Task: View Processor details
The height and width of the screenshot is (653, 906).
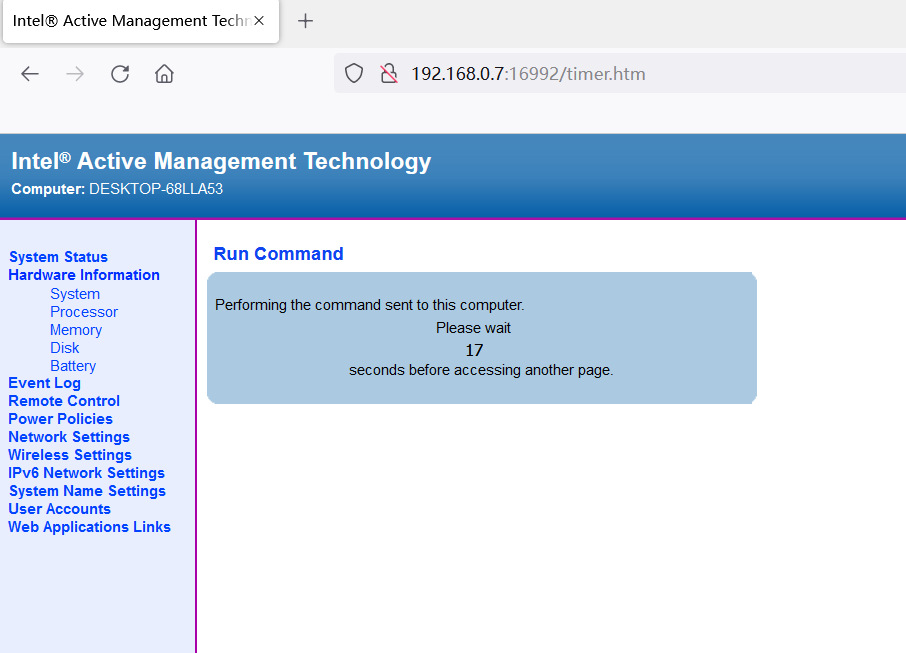Action: 84,311
